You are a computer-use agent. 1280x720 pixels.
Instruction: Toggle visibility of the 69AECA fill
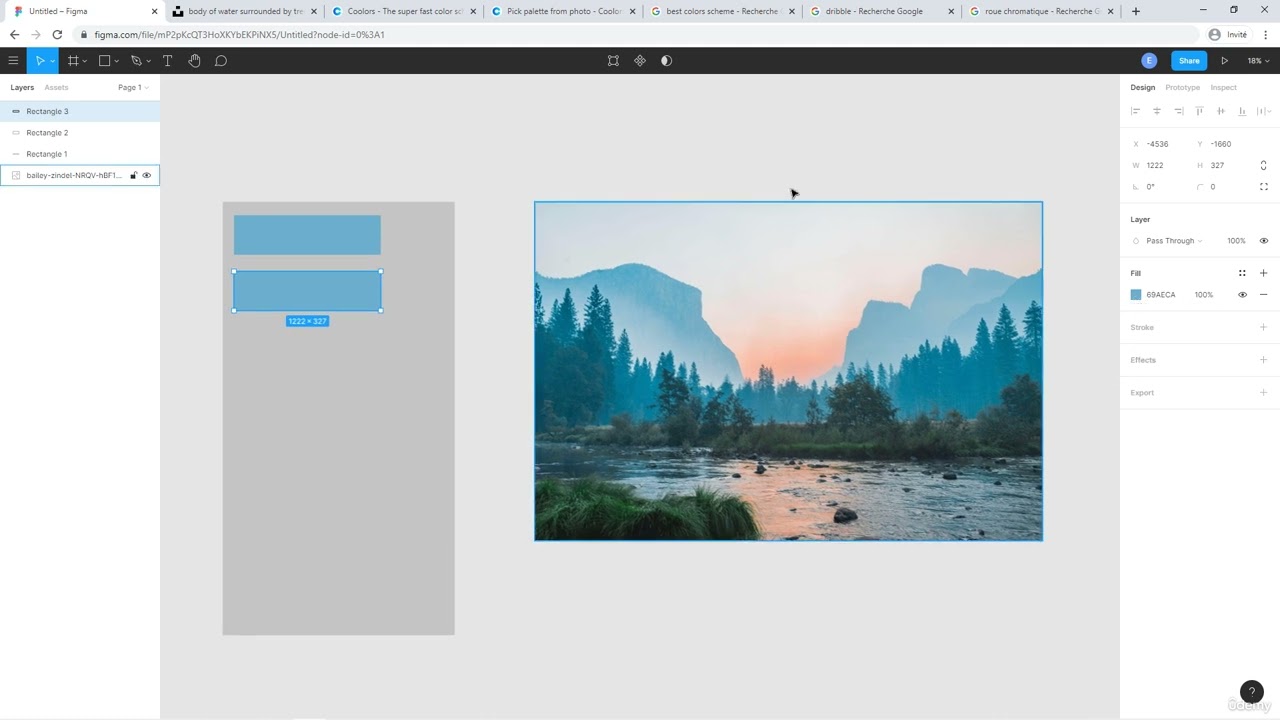pos(1242,295)
